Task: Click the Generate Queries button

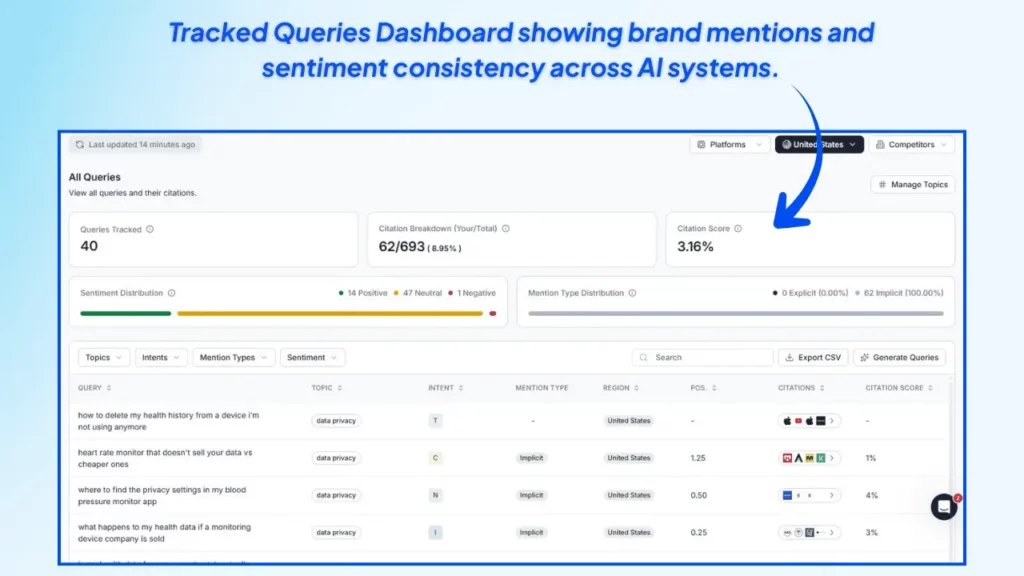Action: coord(899,357)
